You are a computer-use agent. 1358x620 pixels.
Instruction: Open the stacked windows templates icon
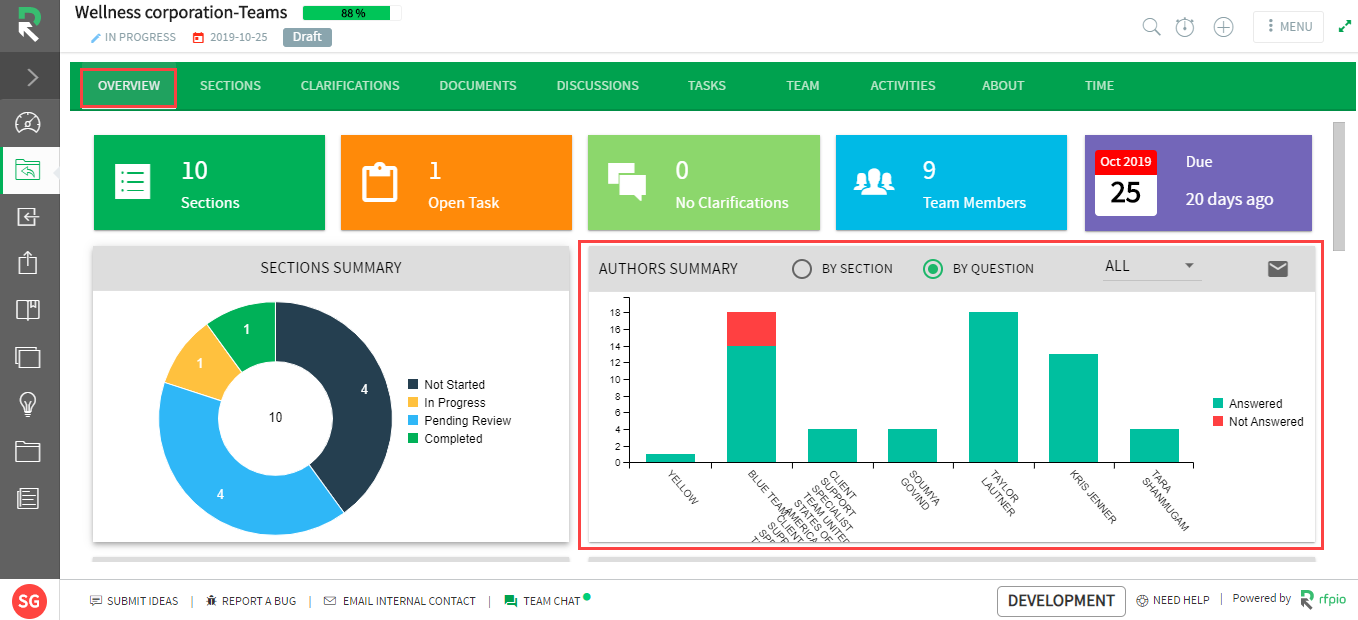(x=28, y=356)
